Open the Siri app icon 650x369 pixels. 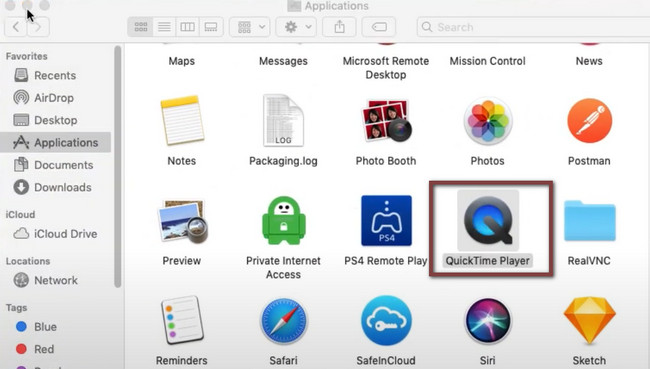click(x=488, y=321)
